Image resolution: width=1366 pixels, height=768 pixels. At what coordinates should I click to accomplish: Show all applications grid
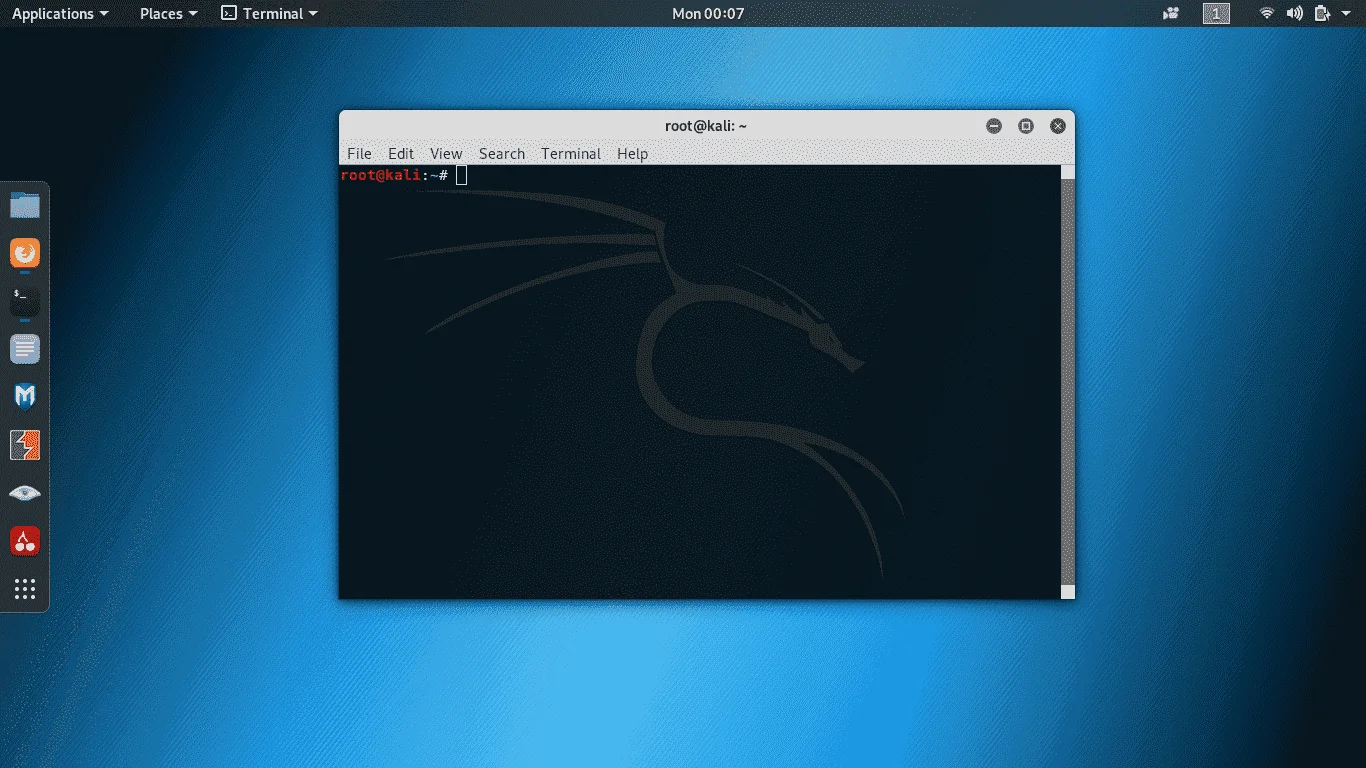[x=25, y=589]
